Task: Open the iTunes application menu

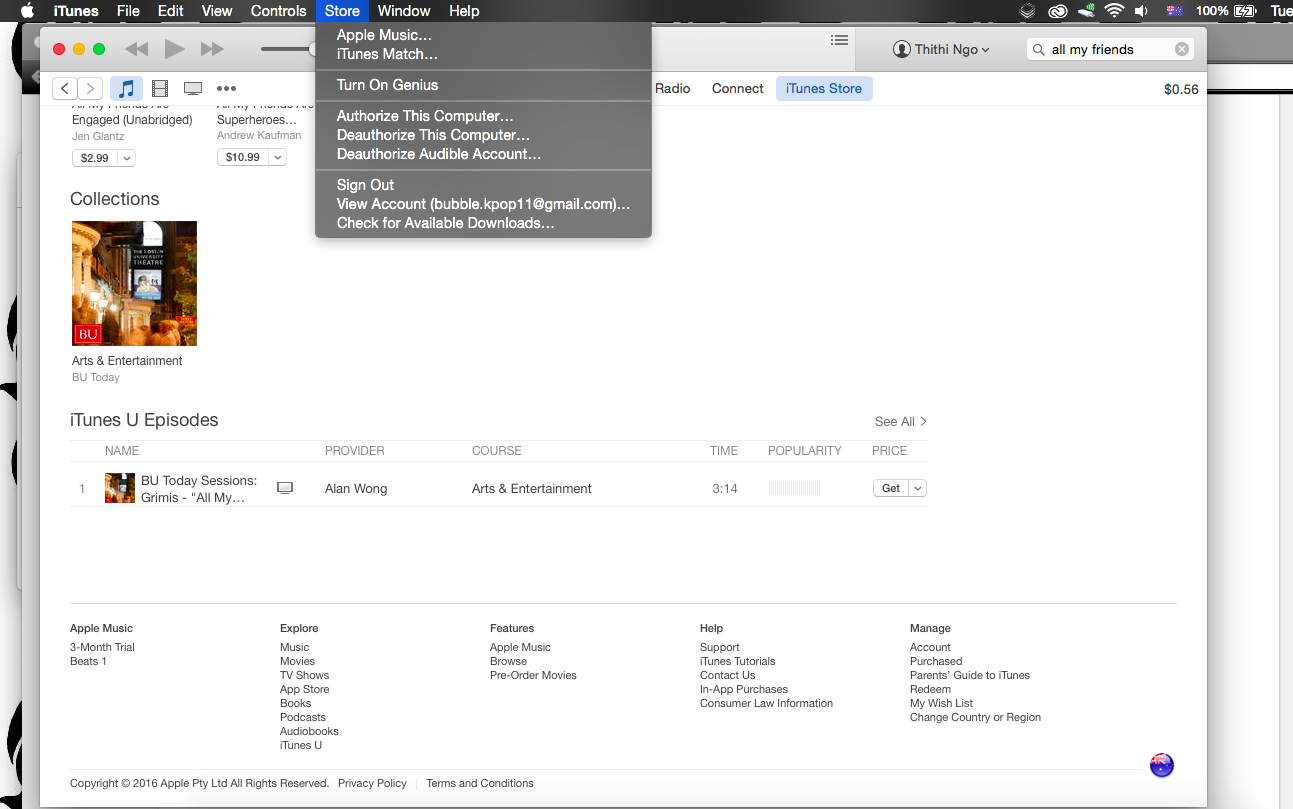Action: [76, 11]
